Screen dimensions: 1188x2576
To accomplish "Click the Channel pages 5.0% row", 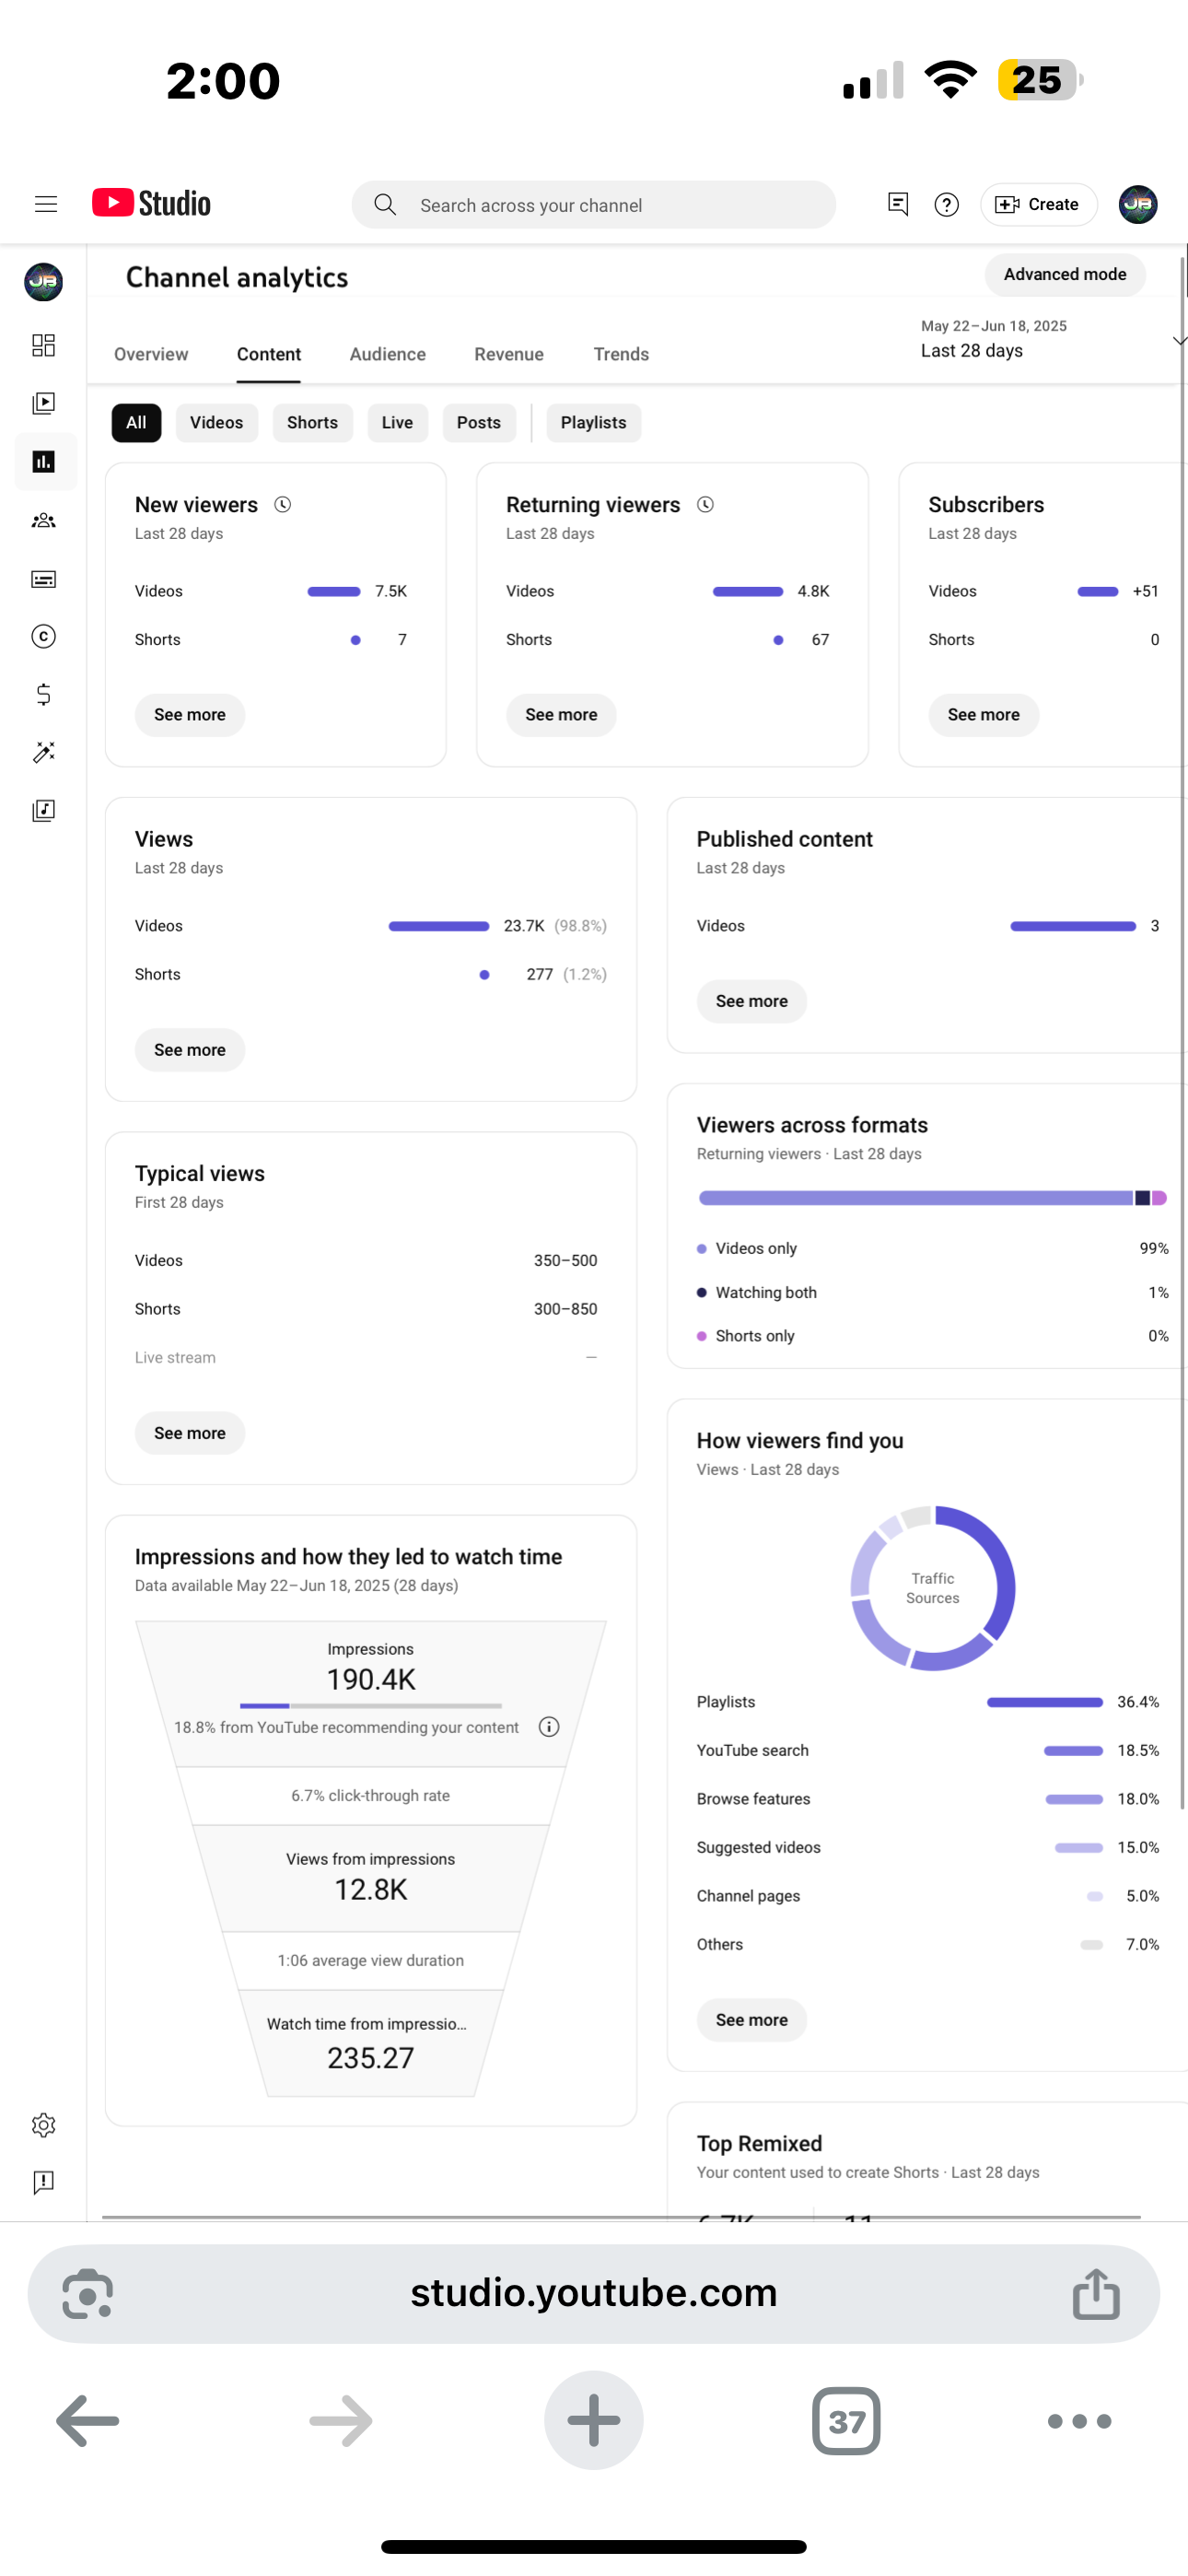I will [x=928, y=1896].
